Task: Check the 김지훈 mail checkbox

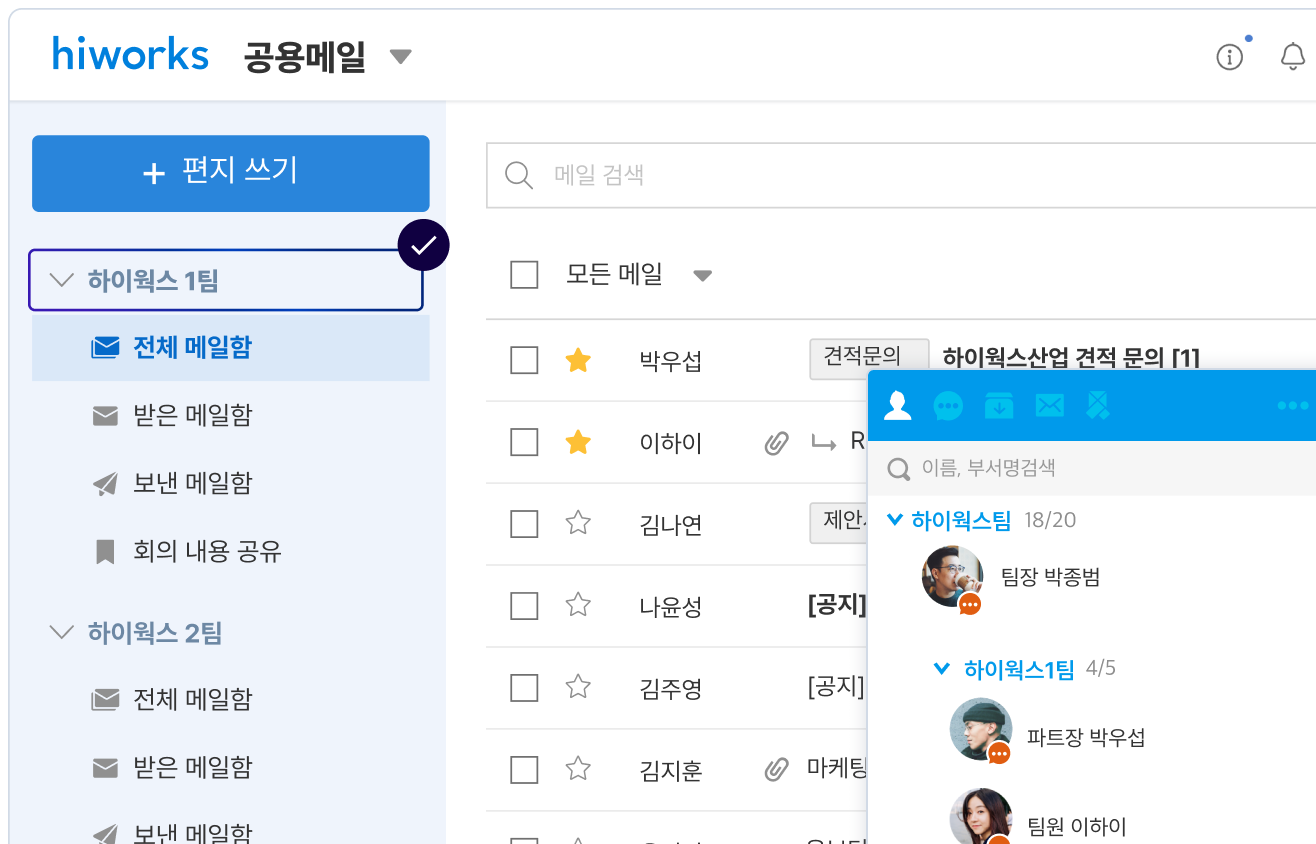Action: 524,769
